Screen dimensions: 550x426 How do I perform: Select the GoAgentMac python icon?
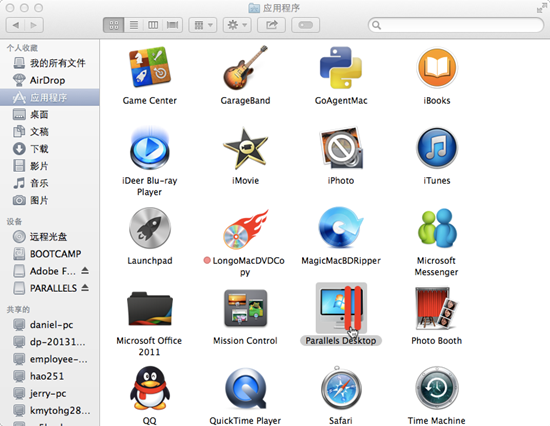point(341,67)
